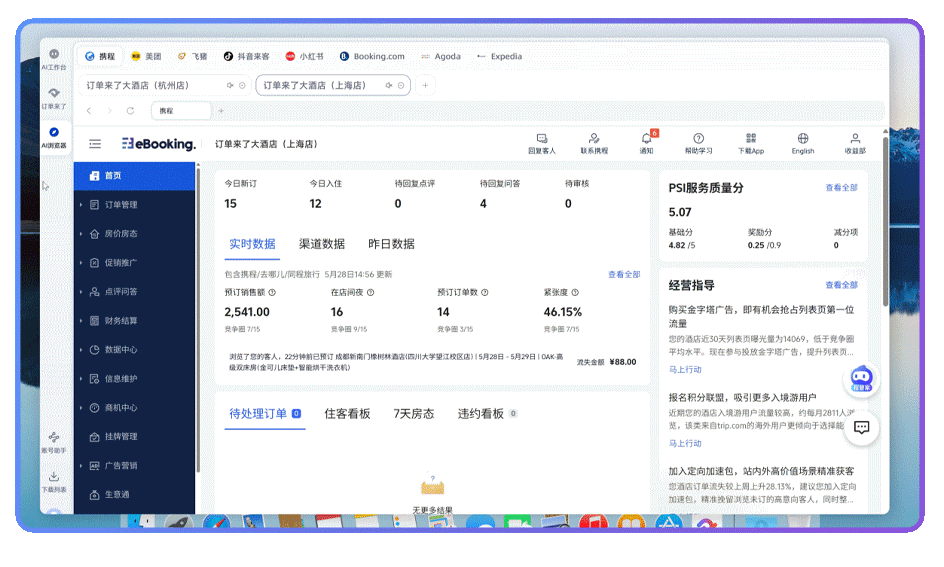Image resolution: width=944 pixels, height=567 pixels.
Task: Open 联系携程 in the header
Action: coord(594,144)
